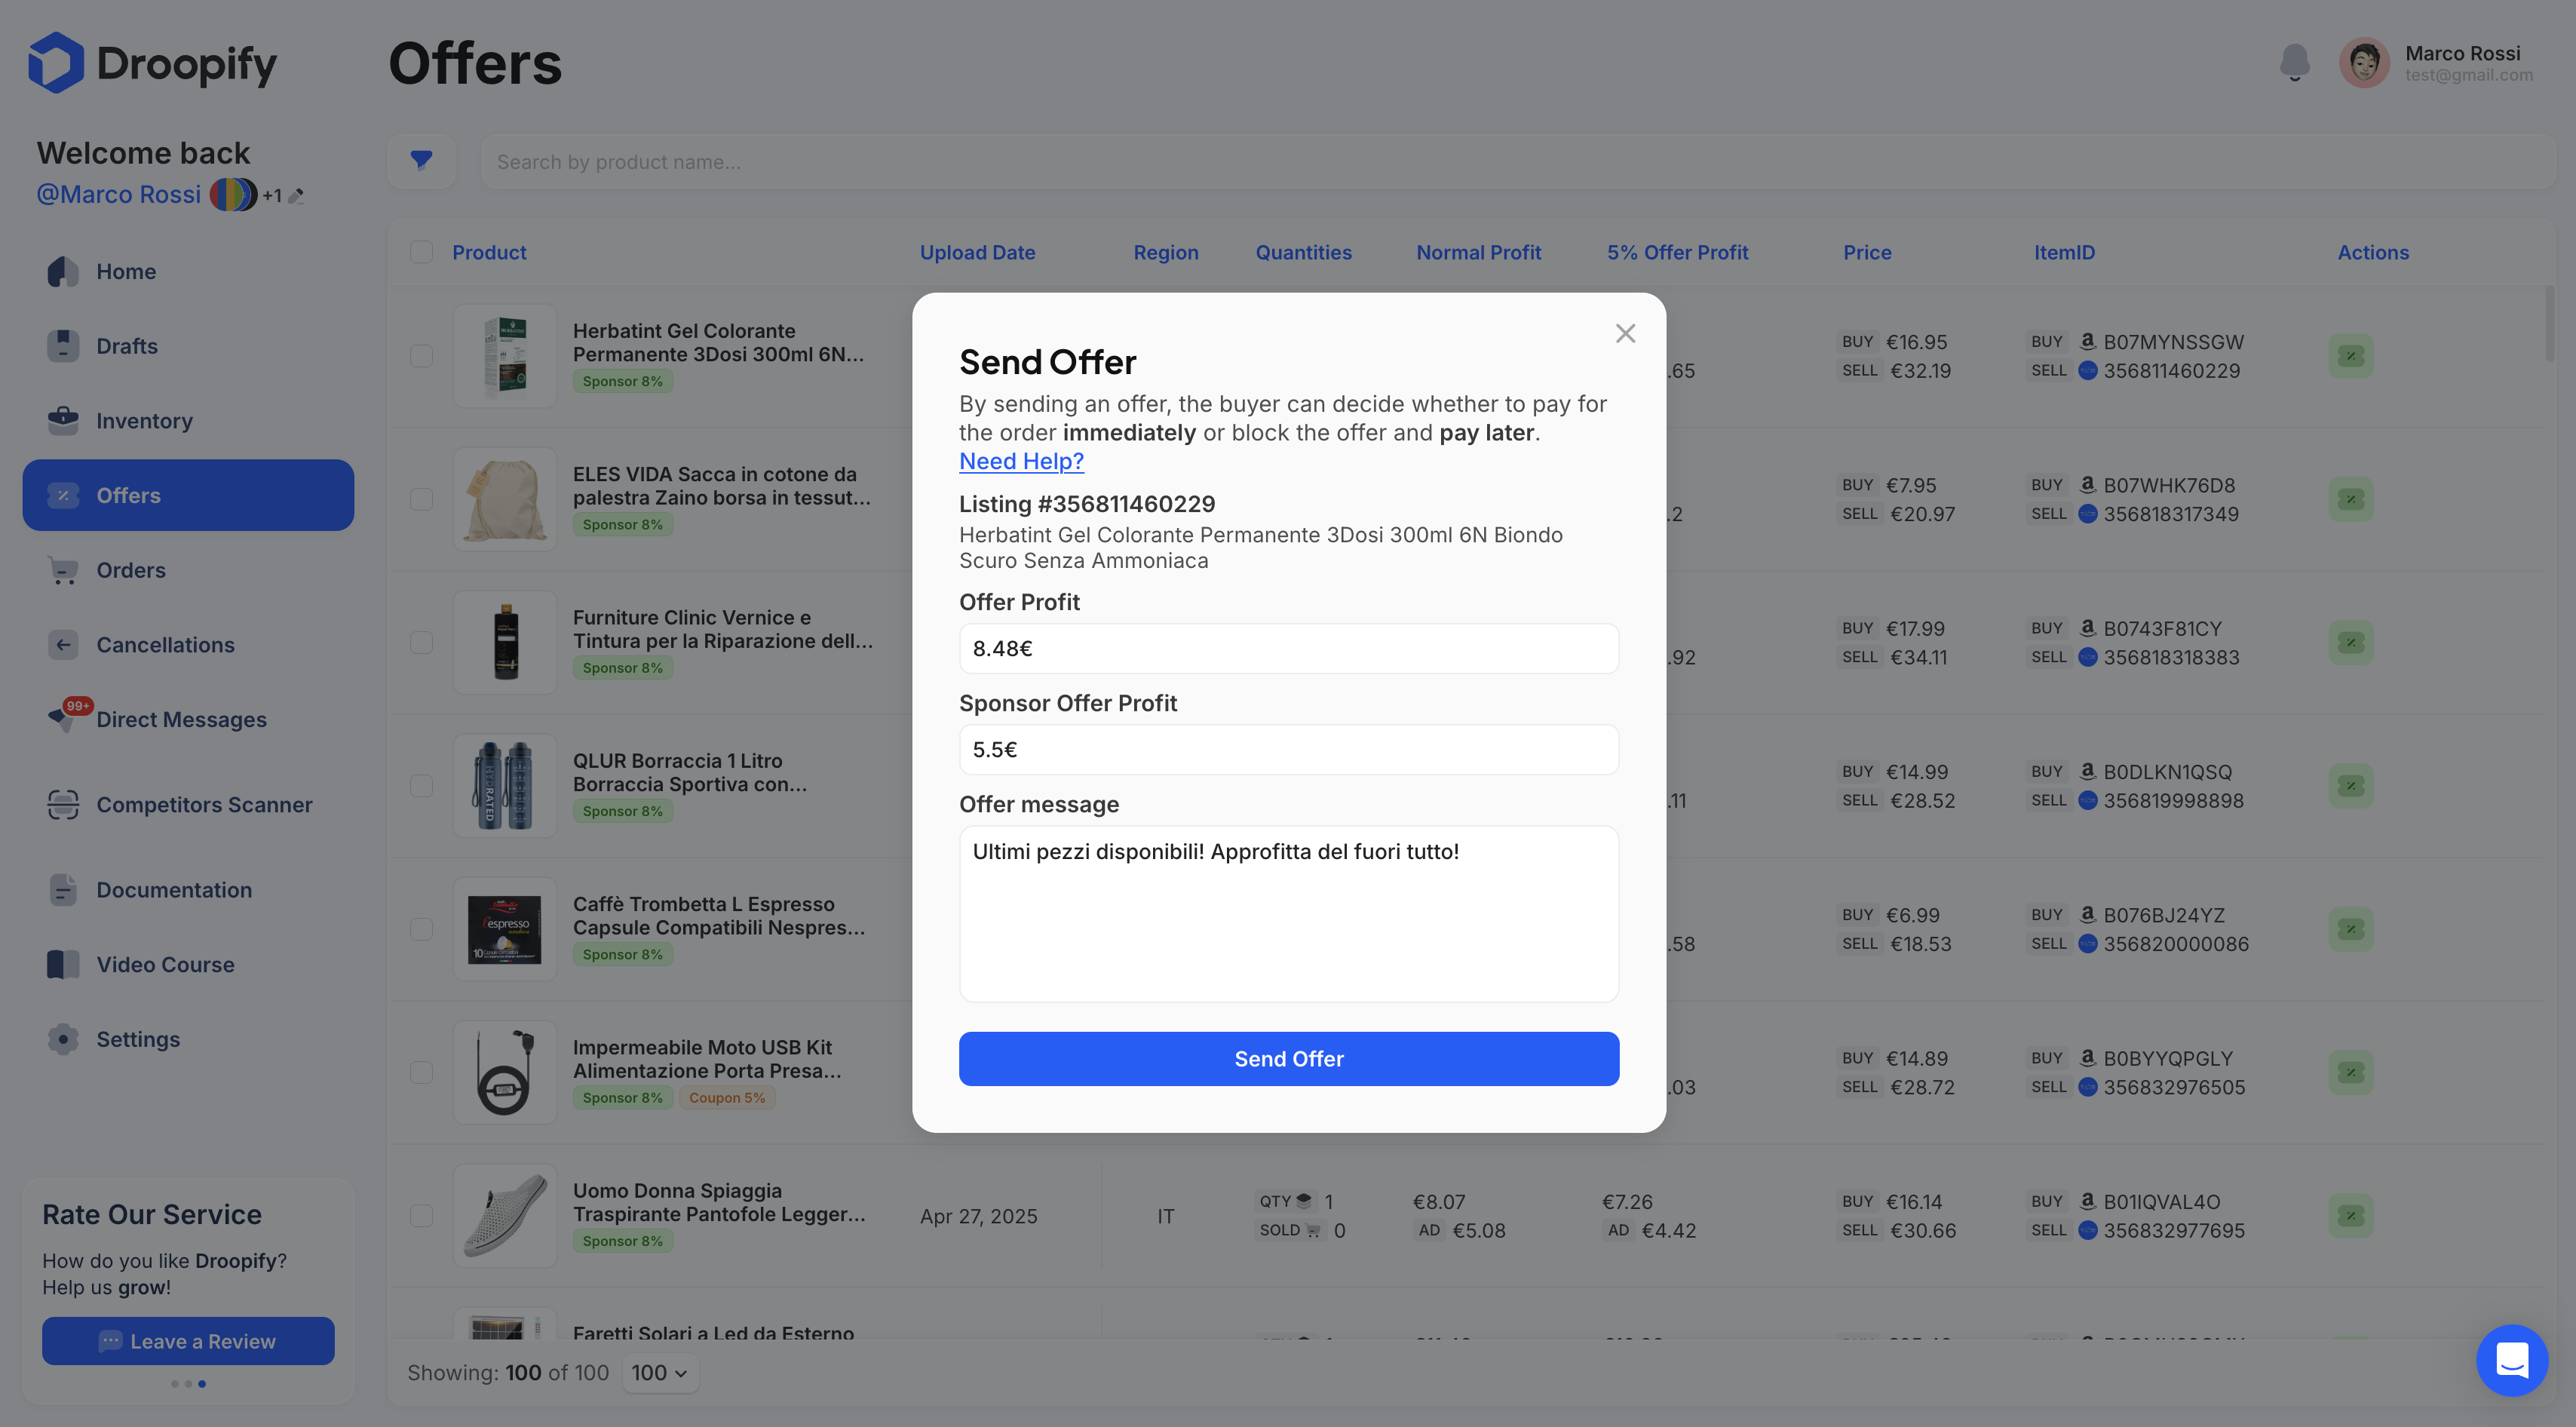Tick checkbox for Caffè Trombetta row
The height and width of the screenshot is (1427, 2576).
[421, 929]
